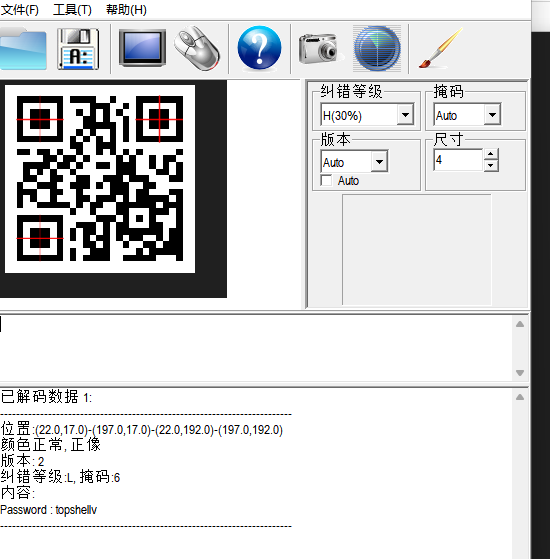Screen dimensions: 550x559
Task: Expand the 版本 Auto dropdown
Action: pyautogui.click(x=379, y=161)
